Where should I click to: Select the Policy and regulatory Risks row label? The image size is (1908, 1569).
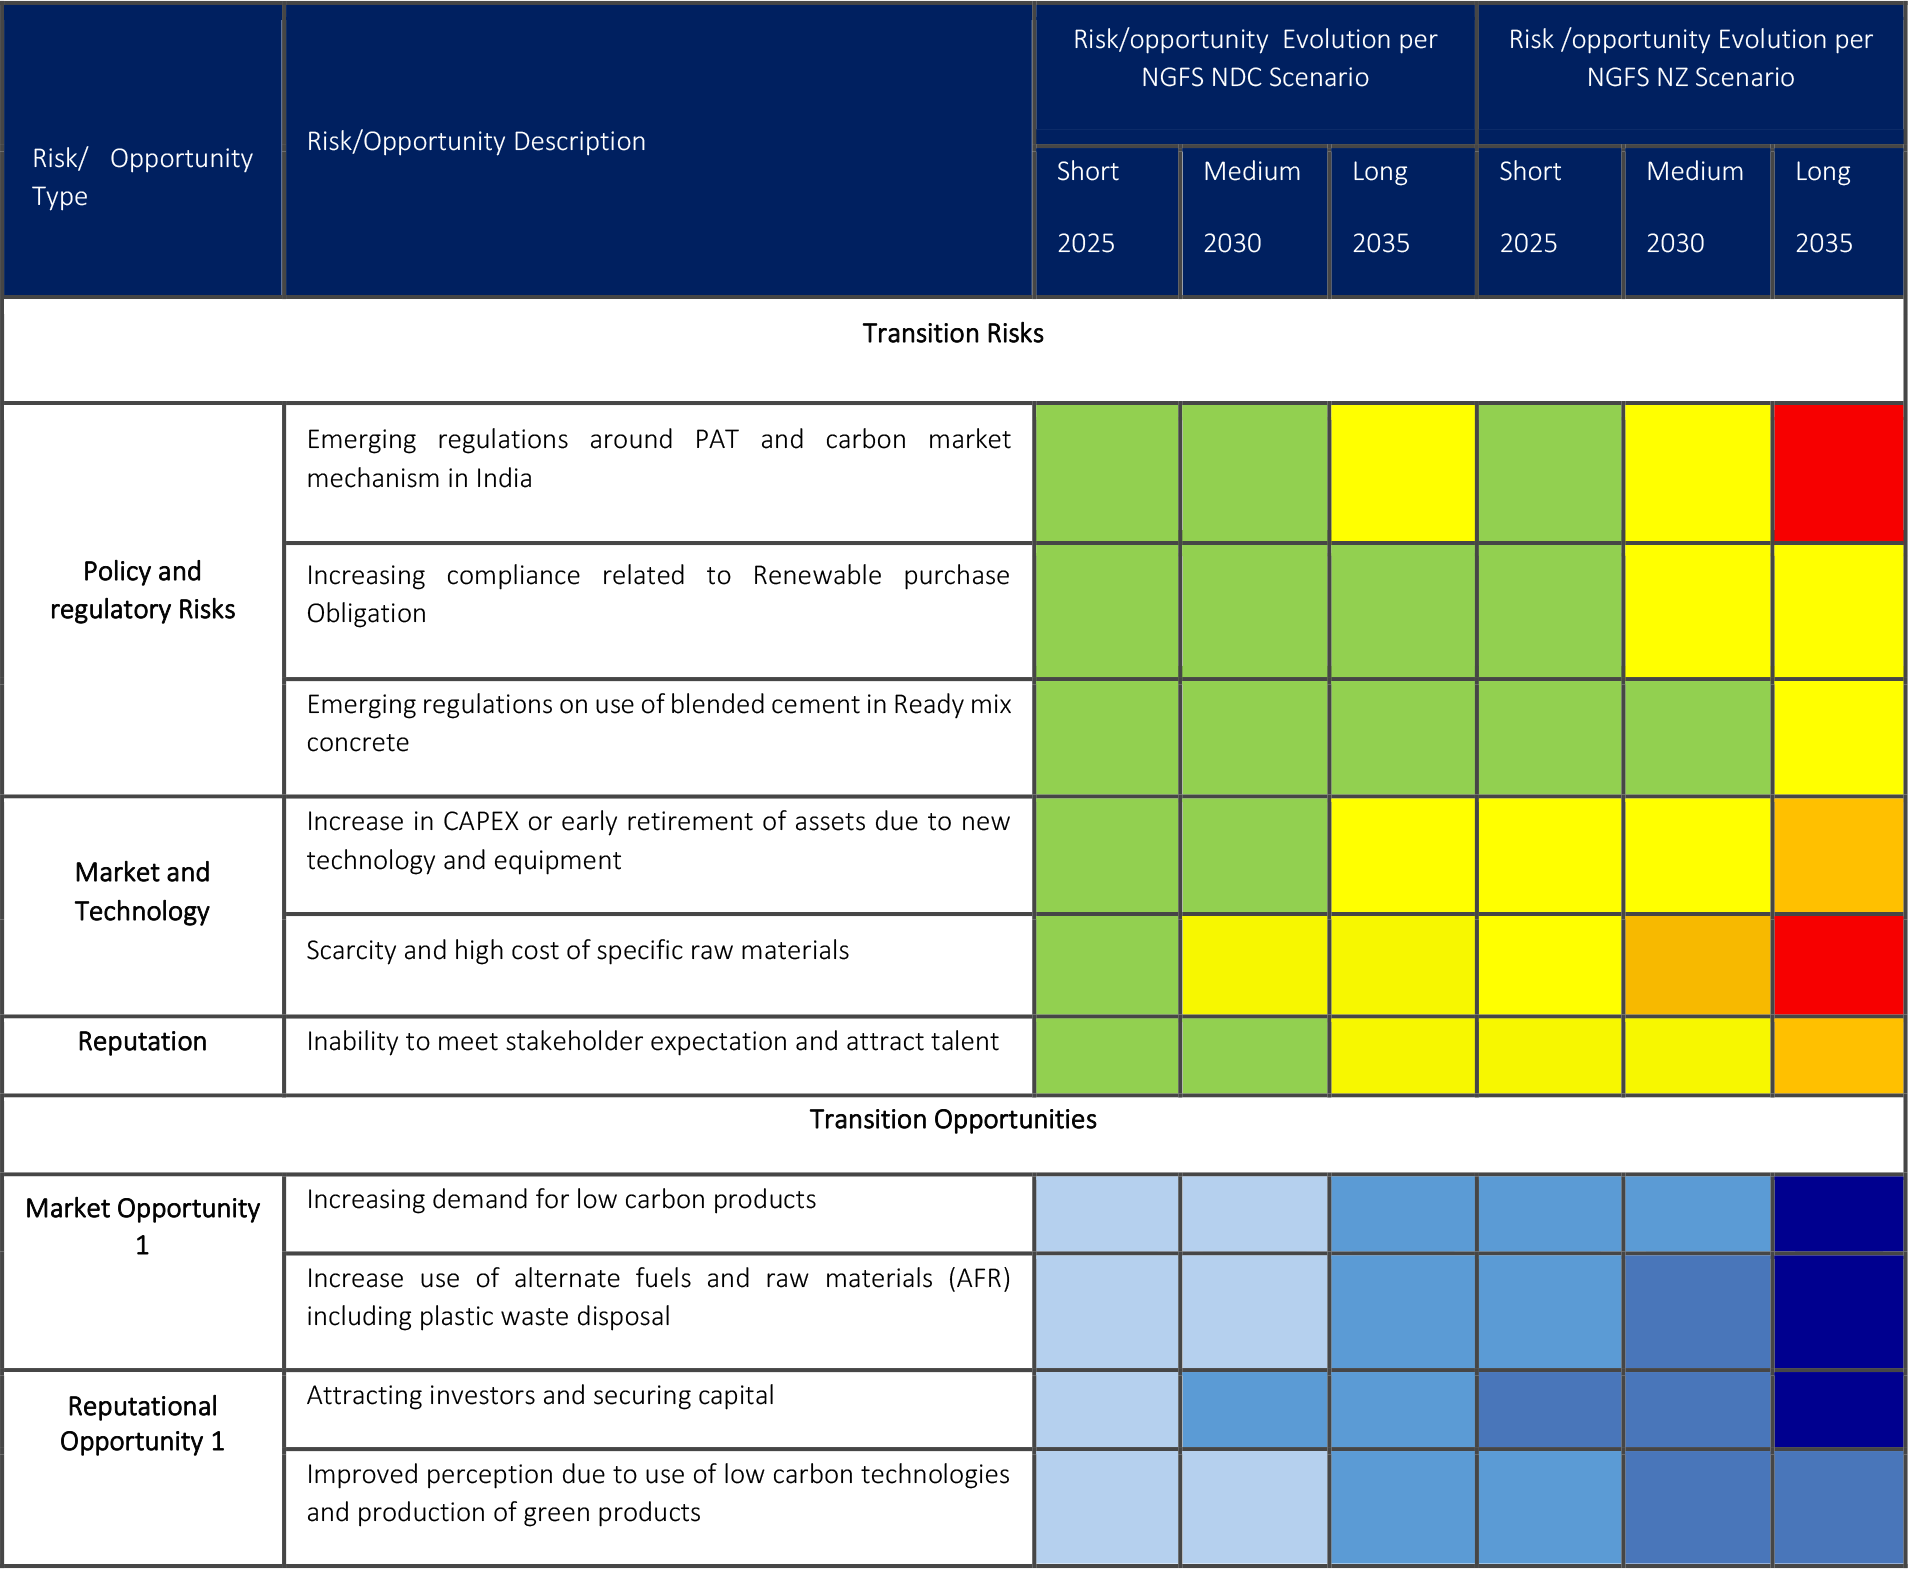[x=142, y=590]
